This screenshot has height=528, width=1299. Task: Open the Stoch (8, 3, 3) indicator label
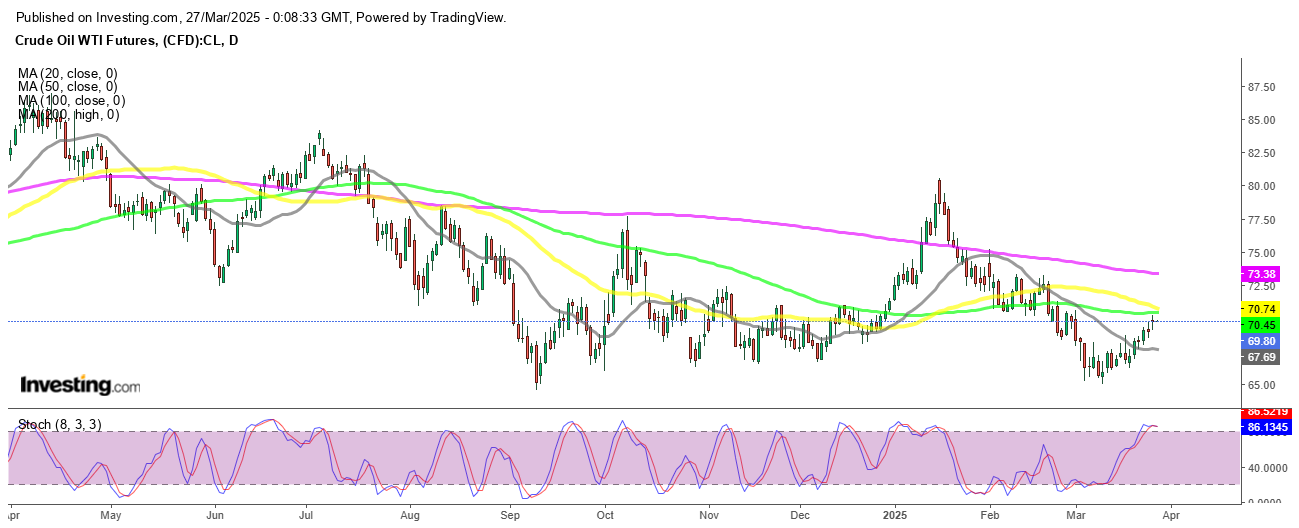click(58, 425)
